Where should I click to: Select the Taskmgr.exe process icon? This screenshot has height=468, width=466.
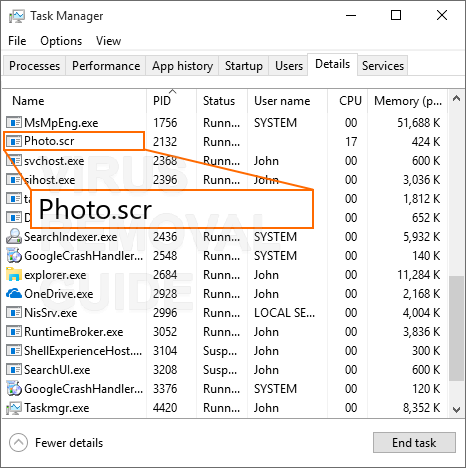14,408
